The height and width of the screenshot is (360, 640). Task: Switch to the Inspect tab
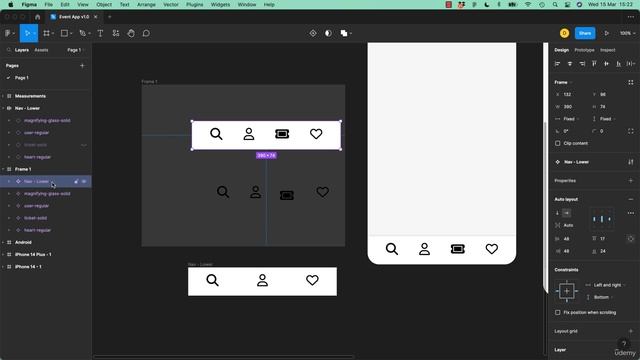click(x=607, y=50)
